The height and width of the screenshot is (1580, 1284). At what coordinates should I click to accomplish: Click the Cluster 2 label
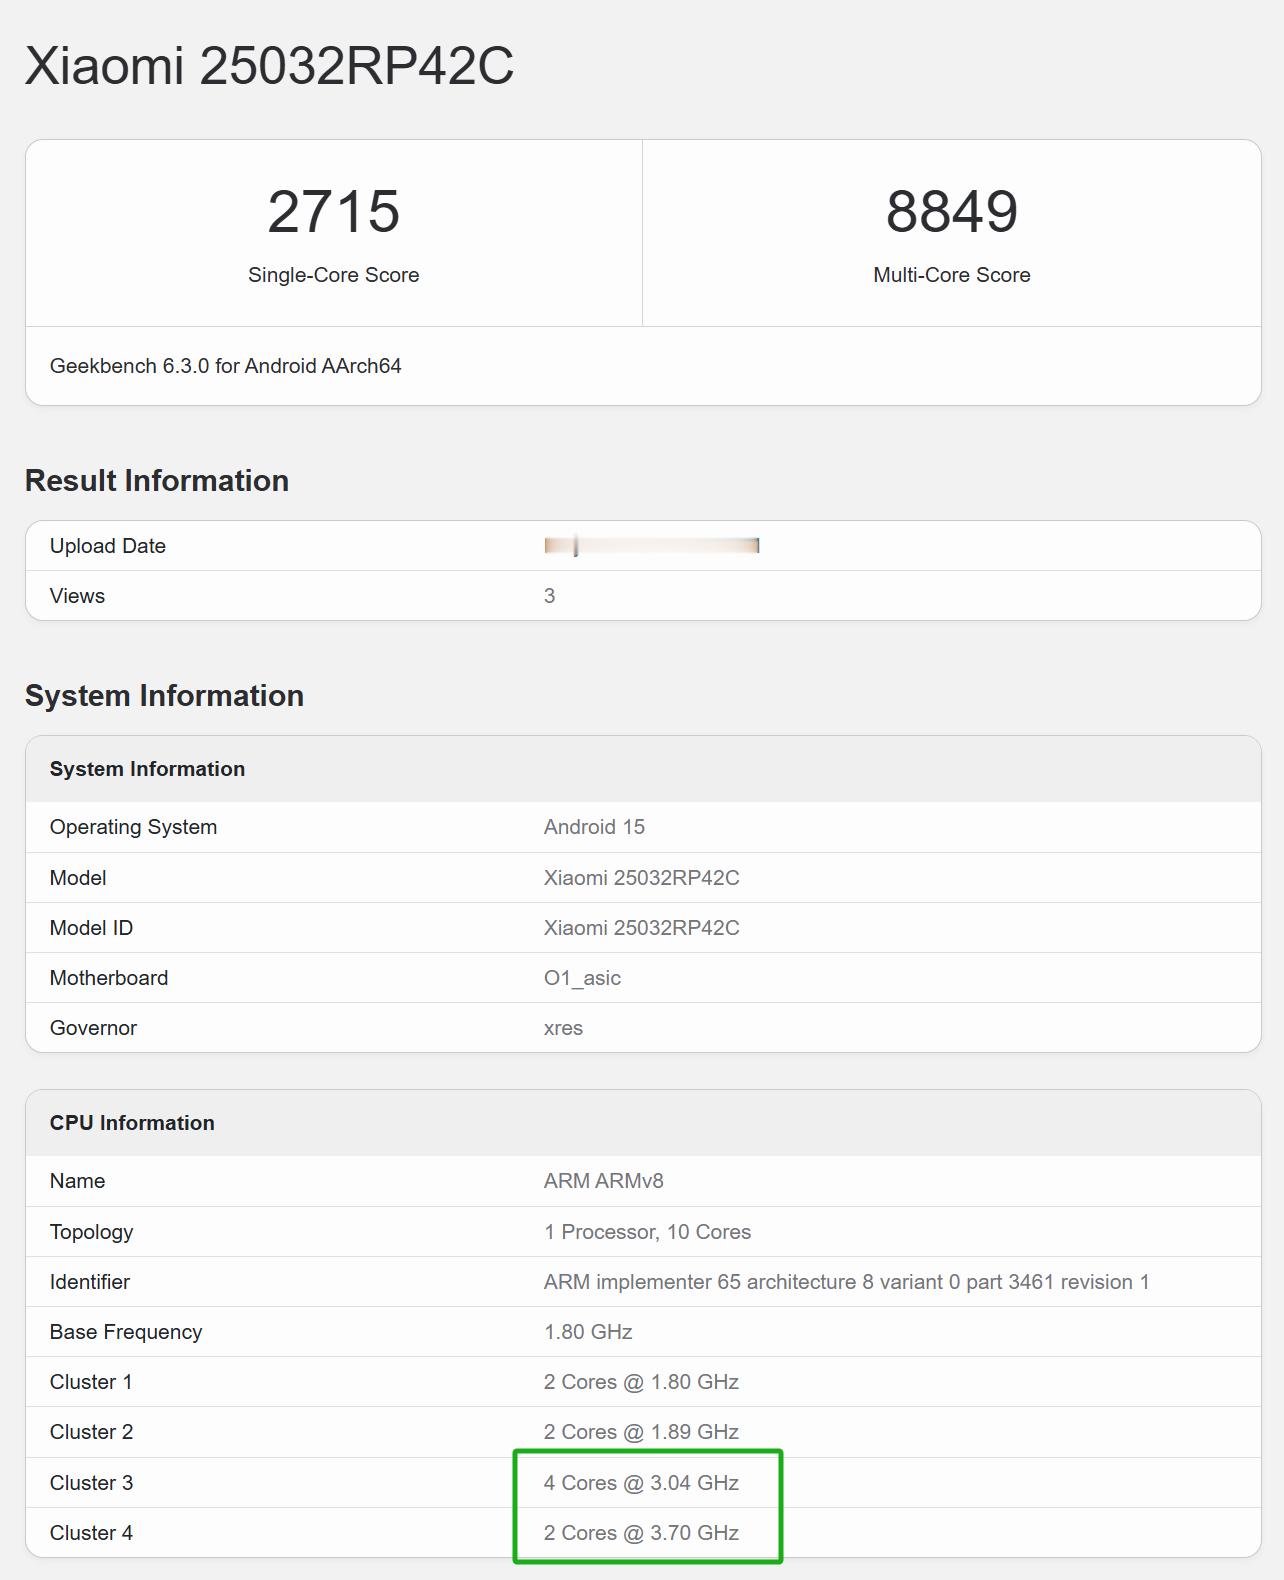tap(91, 1432)
